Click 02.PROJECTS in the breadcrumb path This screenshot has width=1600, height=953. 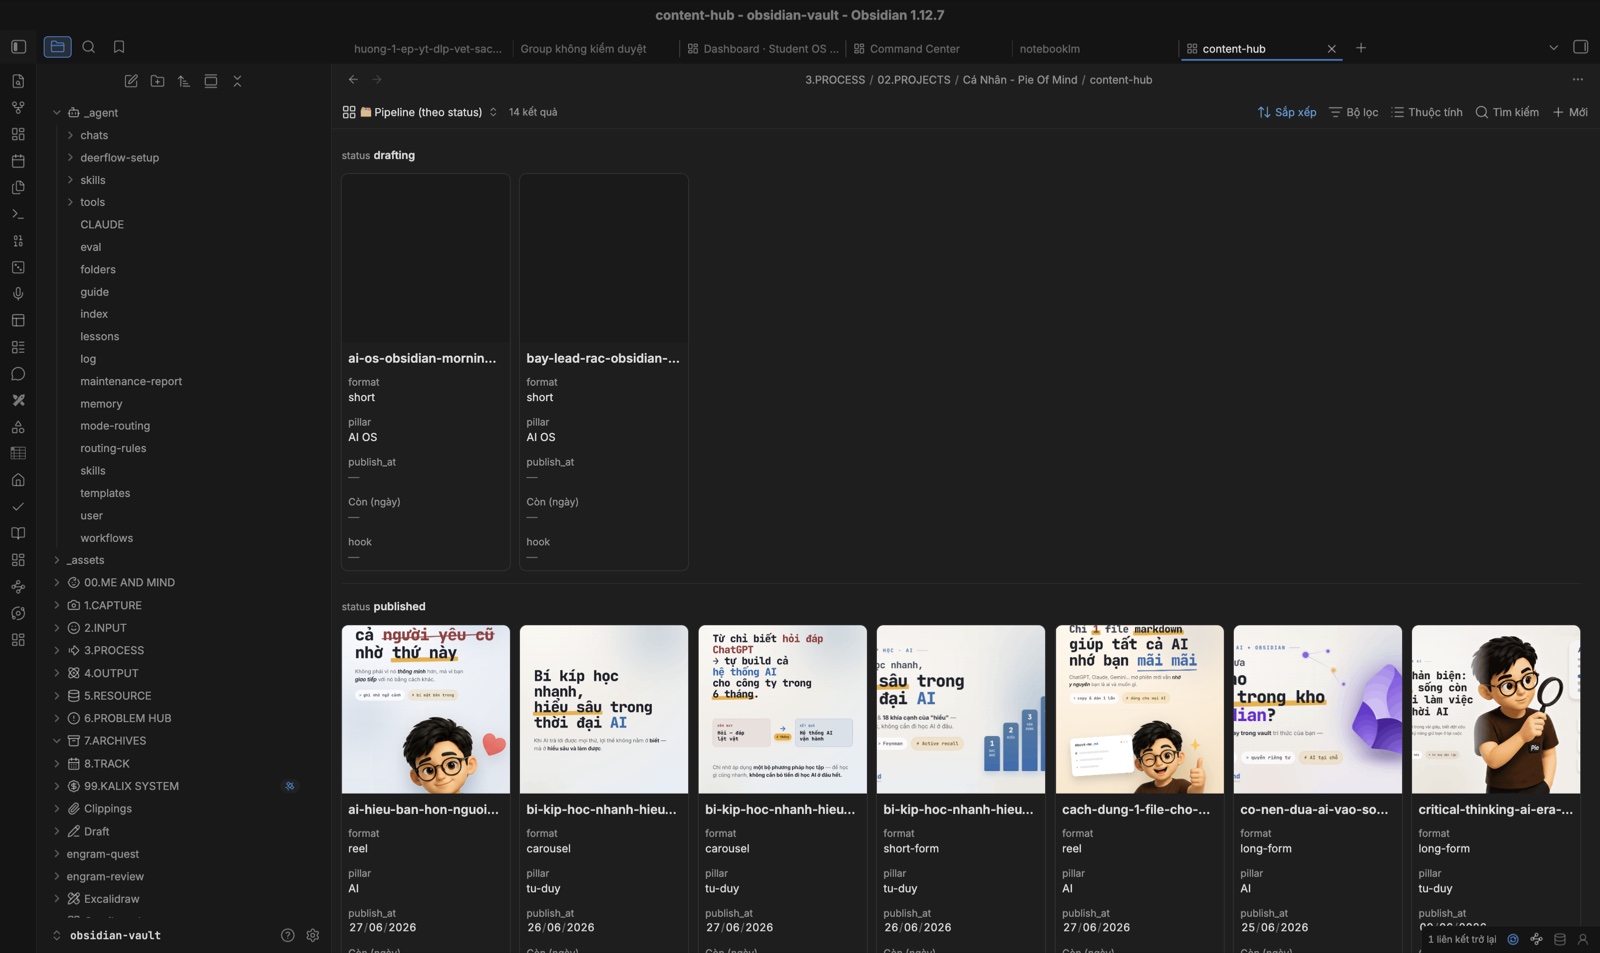tap(914, 80)
